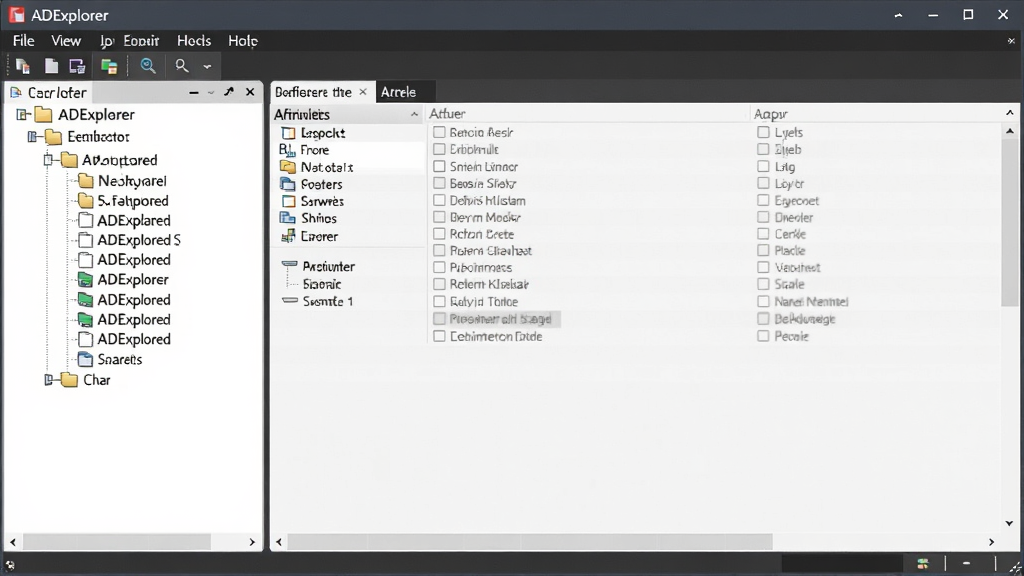Click the blank page toolbar icon
The height and width of the screenshot is (576, 1024).
pos(51,66)
